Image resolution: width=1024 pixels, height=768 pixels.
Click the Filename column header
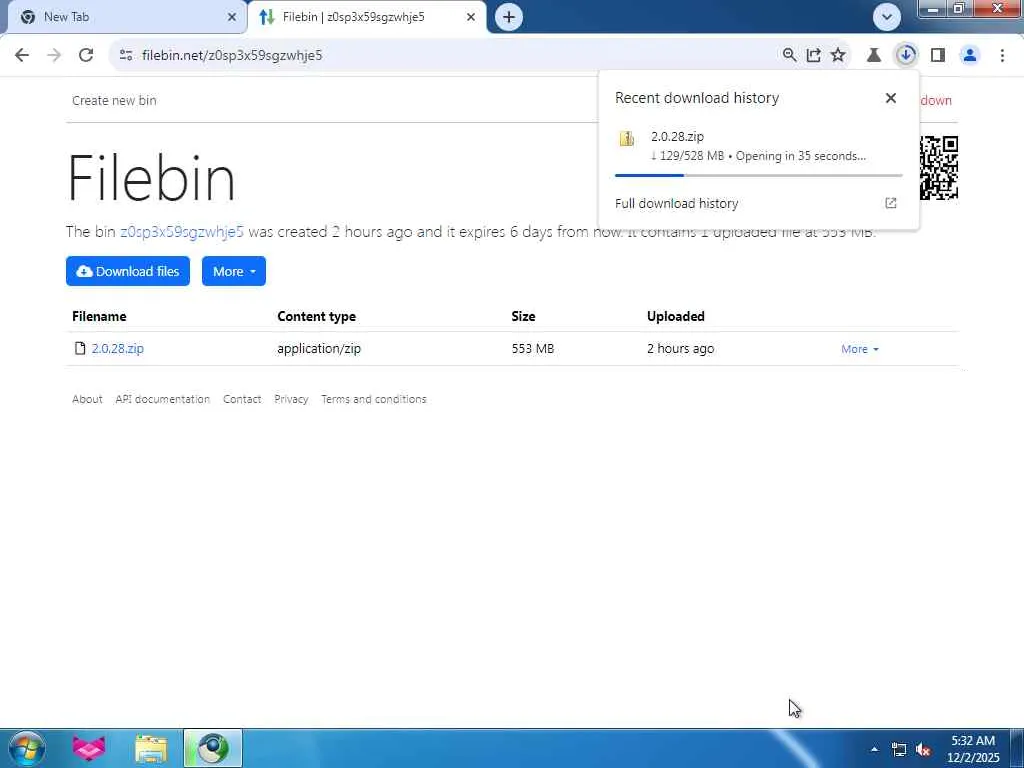tap(99, 317)
